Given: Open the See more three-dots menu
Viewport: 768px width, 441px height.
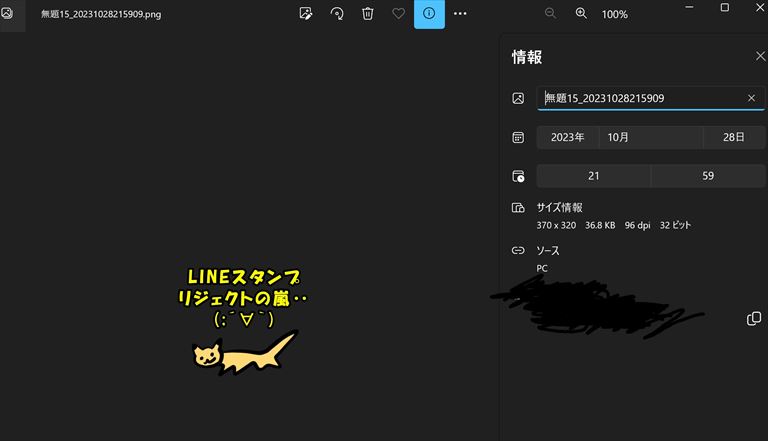Looking at the screenshot, I should (x=460, y=14).
